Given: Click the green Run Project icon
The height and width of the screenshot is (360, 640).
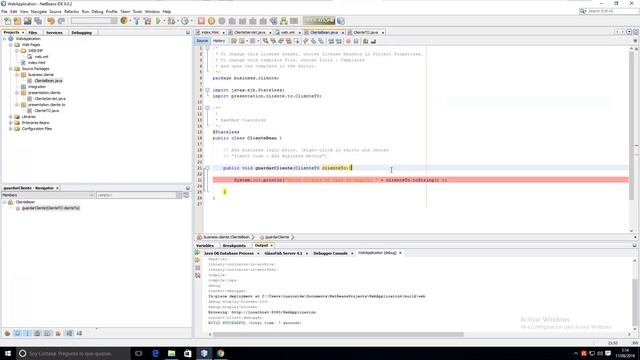Looking at the screenshot, I should tap(158, 21).
